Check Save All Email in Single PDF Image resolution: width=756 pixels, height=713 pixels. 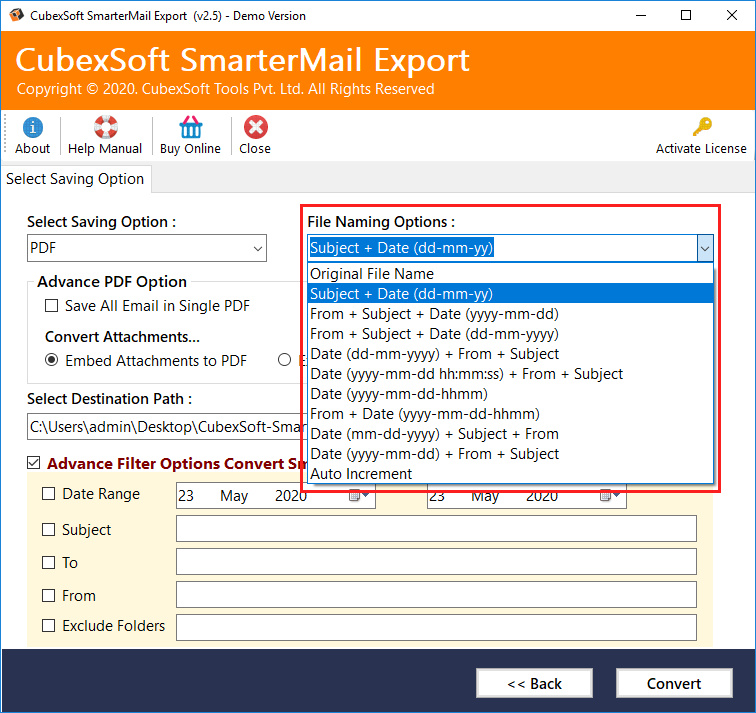(x=51, y=306)
